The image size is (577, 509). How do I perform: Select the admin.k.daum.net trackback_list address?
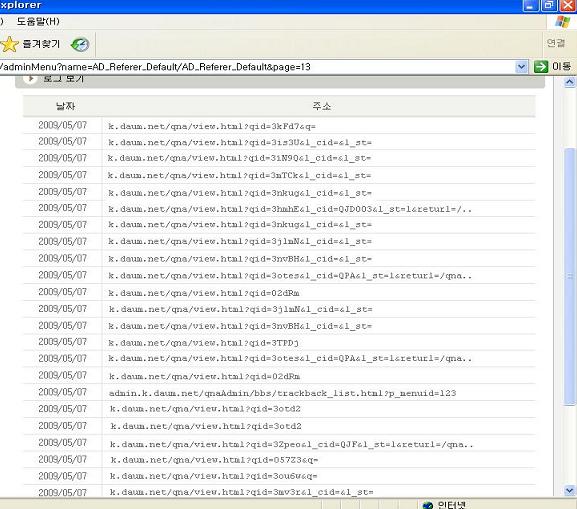pyautogui.click(x=282, y=393)
